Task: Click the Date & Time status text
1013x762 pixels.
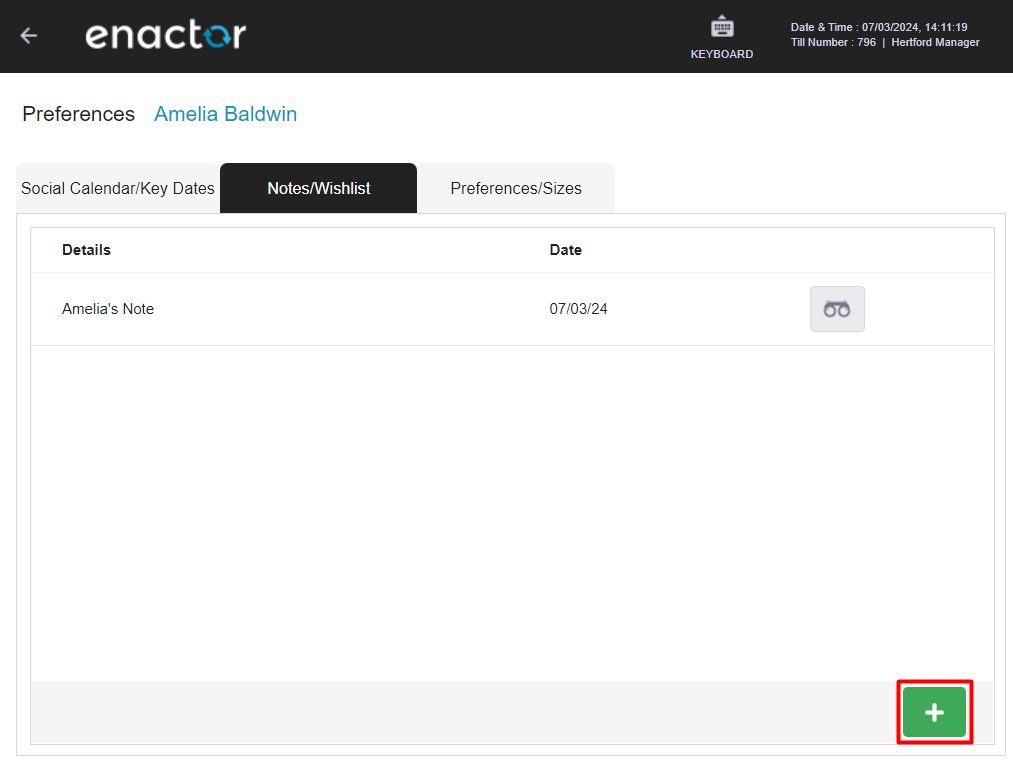Action: click(879, 27)
